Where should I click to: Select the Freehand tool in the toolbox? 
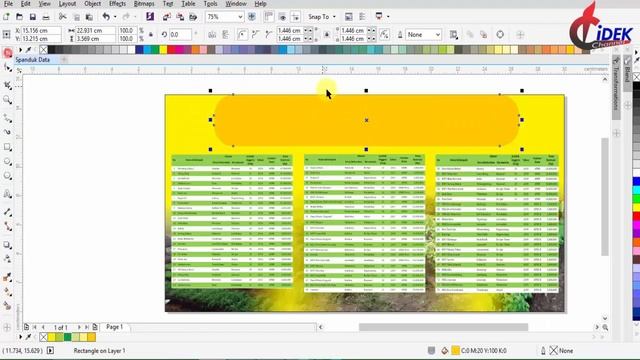(7, 118)
